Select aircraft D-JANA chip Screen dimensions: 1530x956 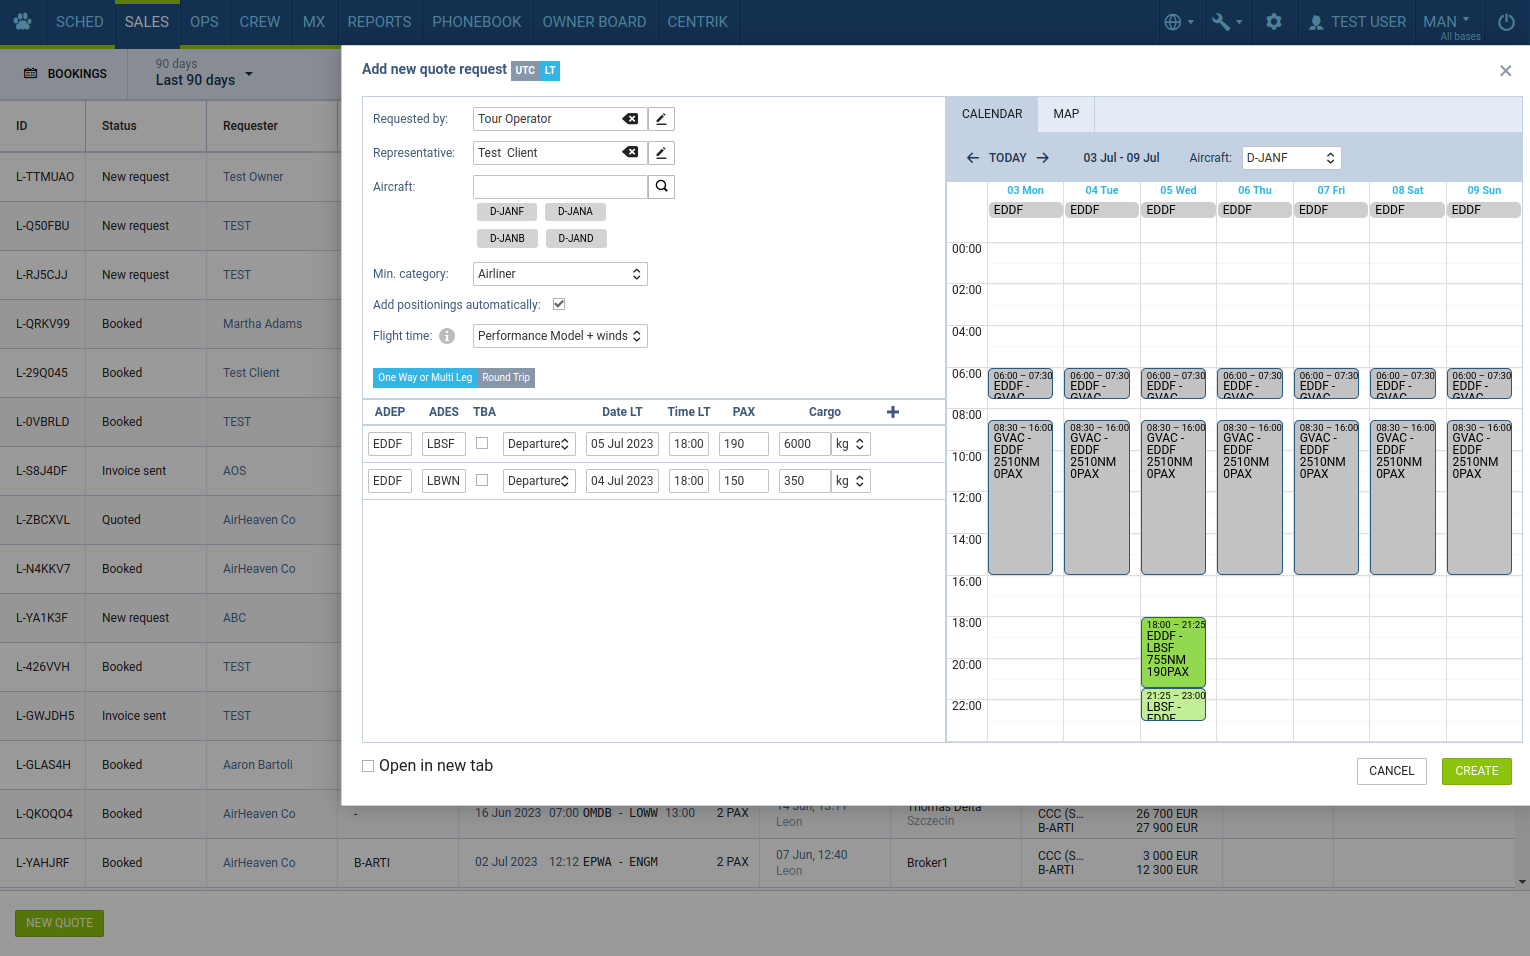575,212
